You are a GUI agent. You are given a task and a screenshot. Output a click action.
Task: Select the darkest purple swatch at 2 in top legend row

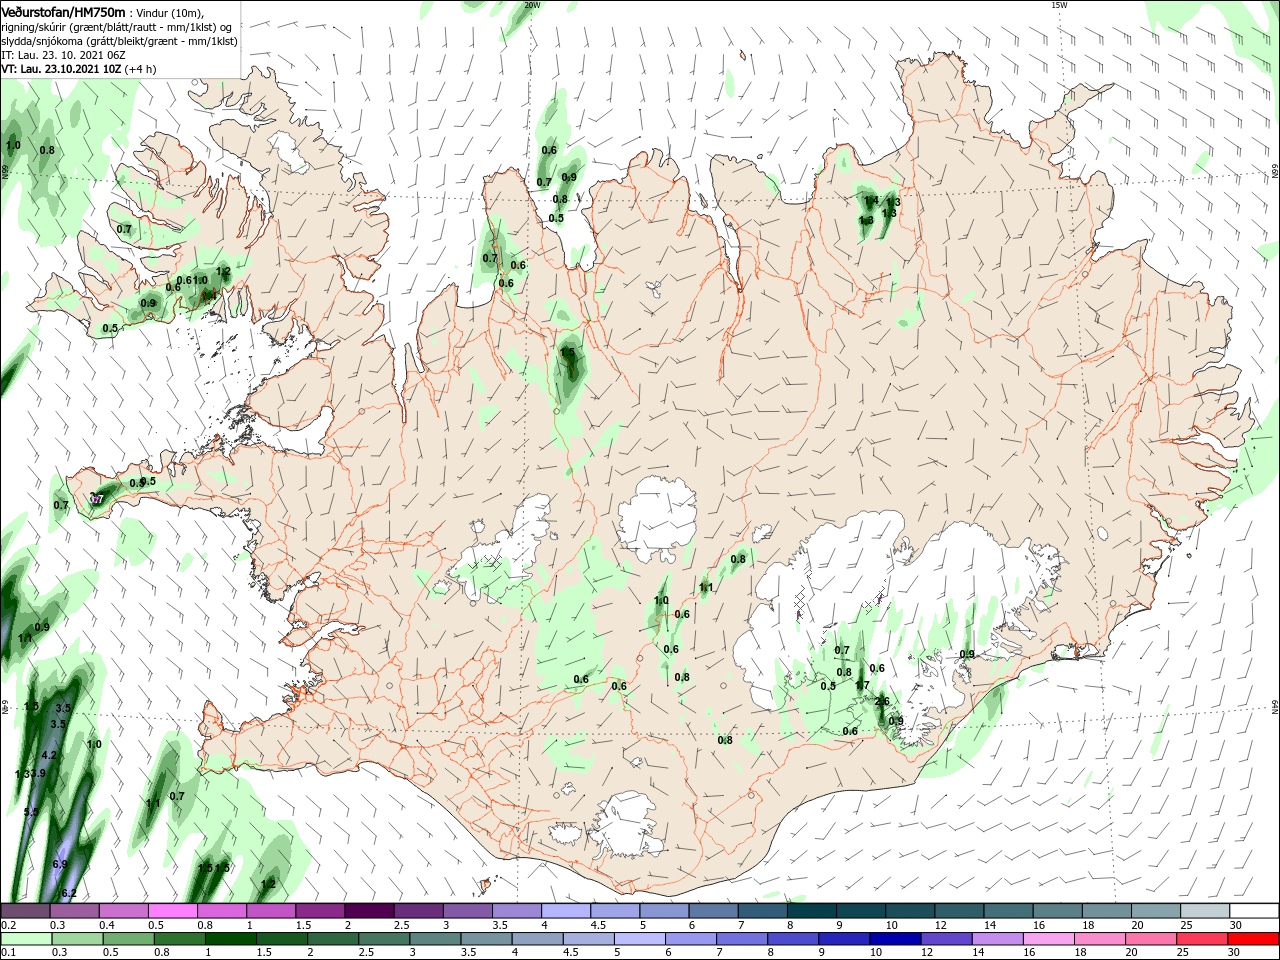pyautogui.click(x=369, y=911)
